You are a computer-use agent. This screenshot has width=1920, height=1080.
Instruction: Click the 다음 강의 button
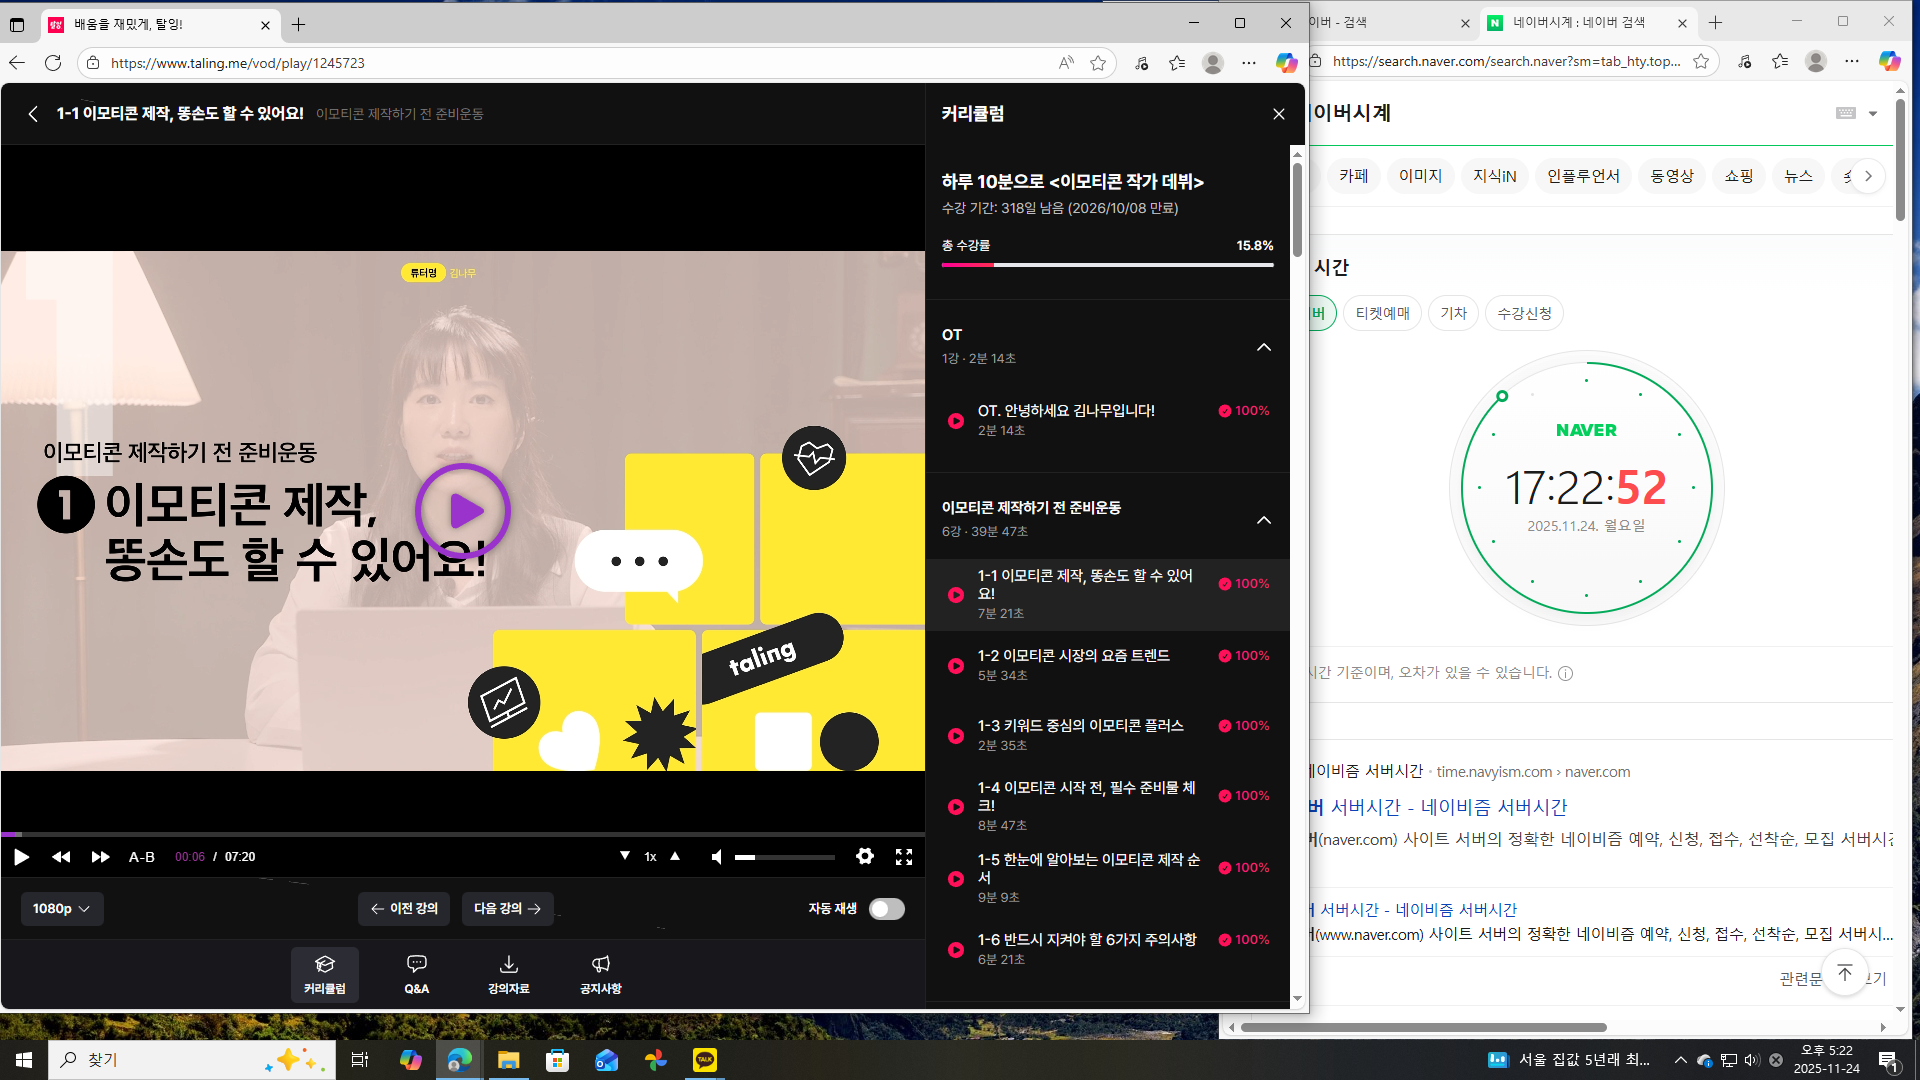click(x=507, y=909)
